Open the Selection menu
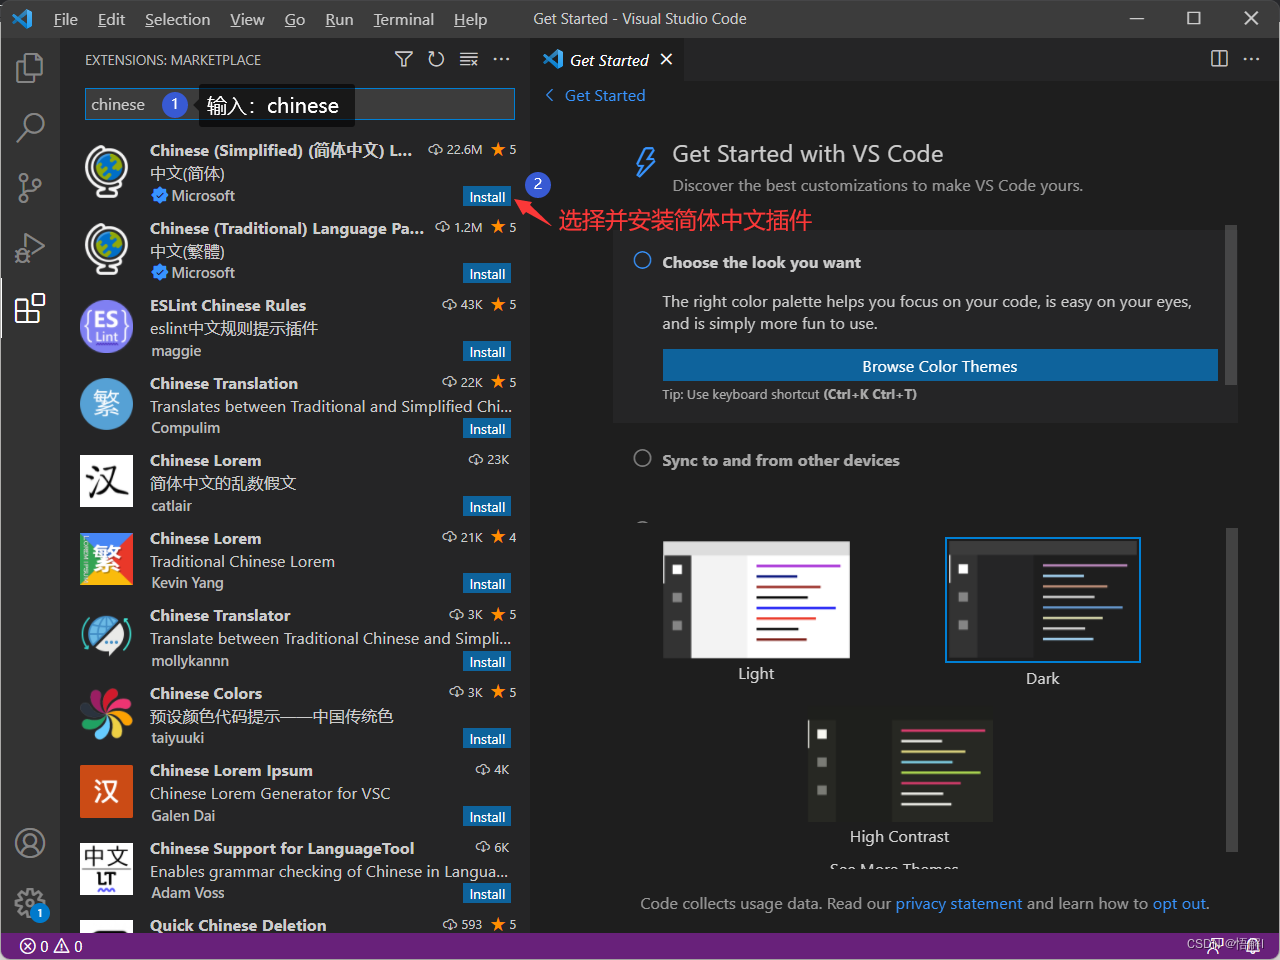The height and width of the screenshot is (960, 1280). tap(178, 19)
